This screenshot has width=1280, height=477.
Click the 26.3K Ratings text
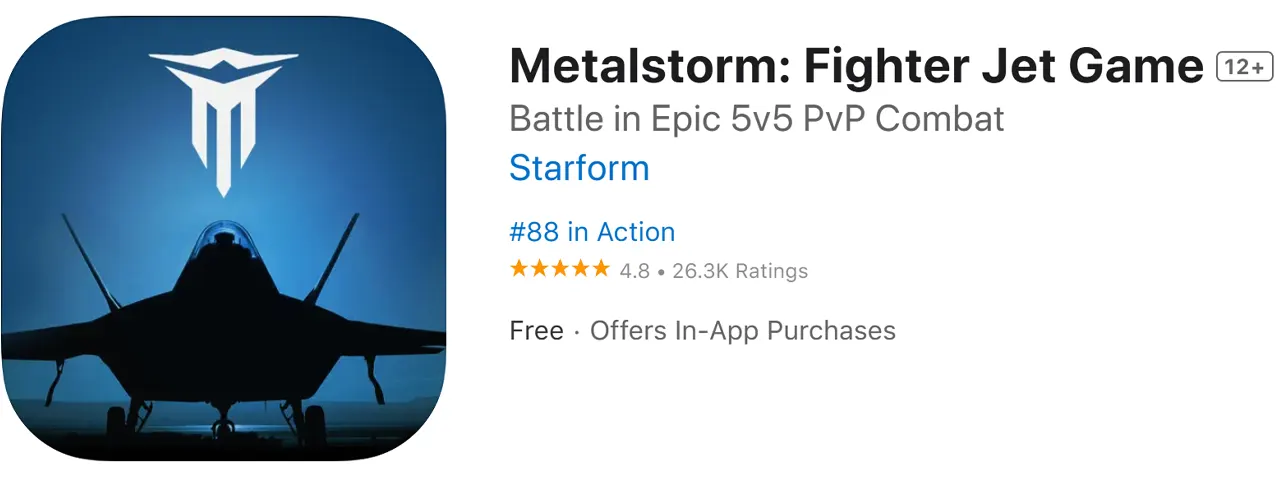pyautogui.click(x=740, y=271)
